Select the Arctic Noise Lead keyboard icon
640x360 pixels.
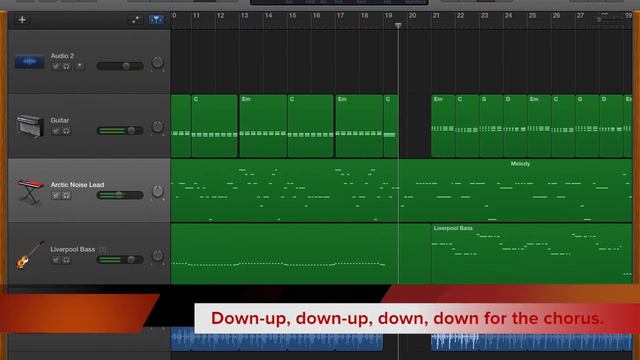30,191
